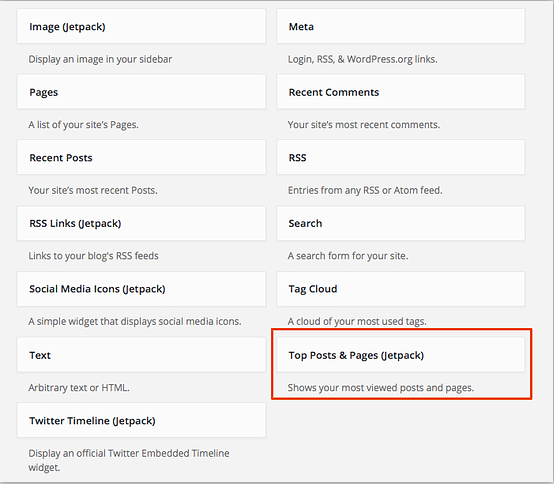The width and height of the screenshot is (554, 484).
Task: Click the "A search form for your site" text
Action: pyautogui.click(x=348, y=256)
